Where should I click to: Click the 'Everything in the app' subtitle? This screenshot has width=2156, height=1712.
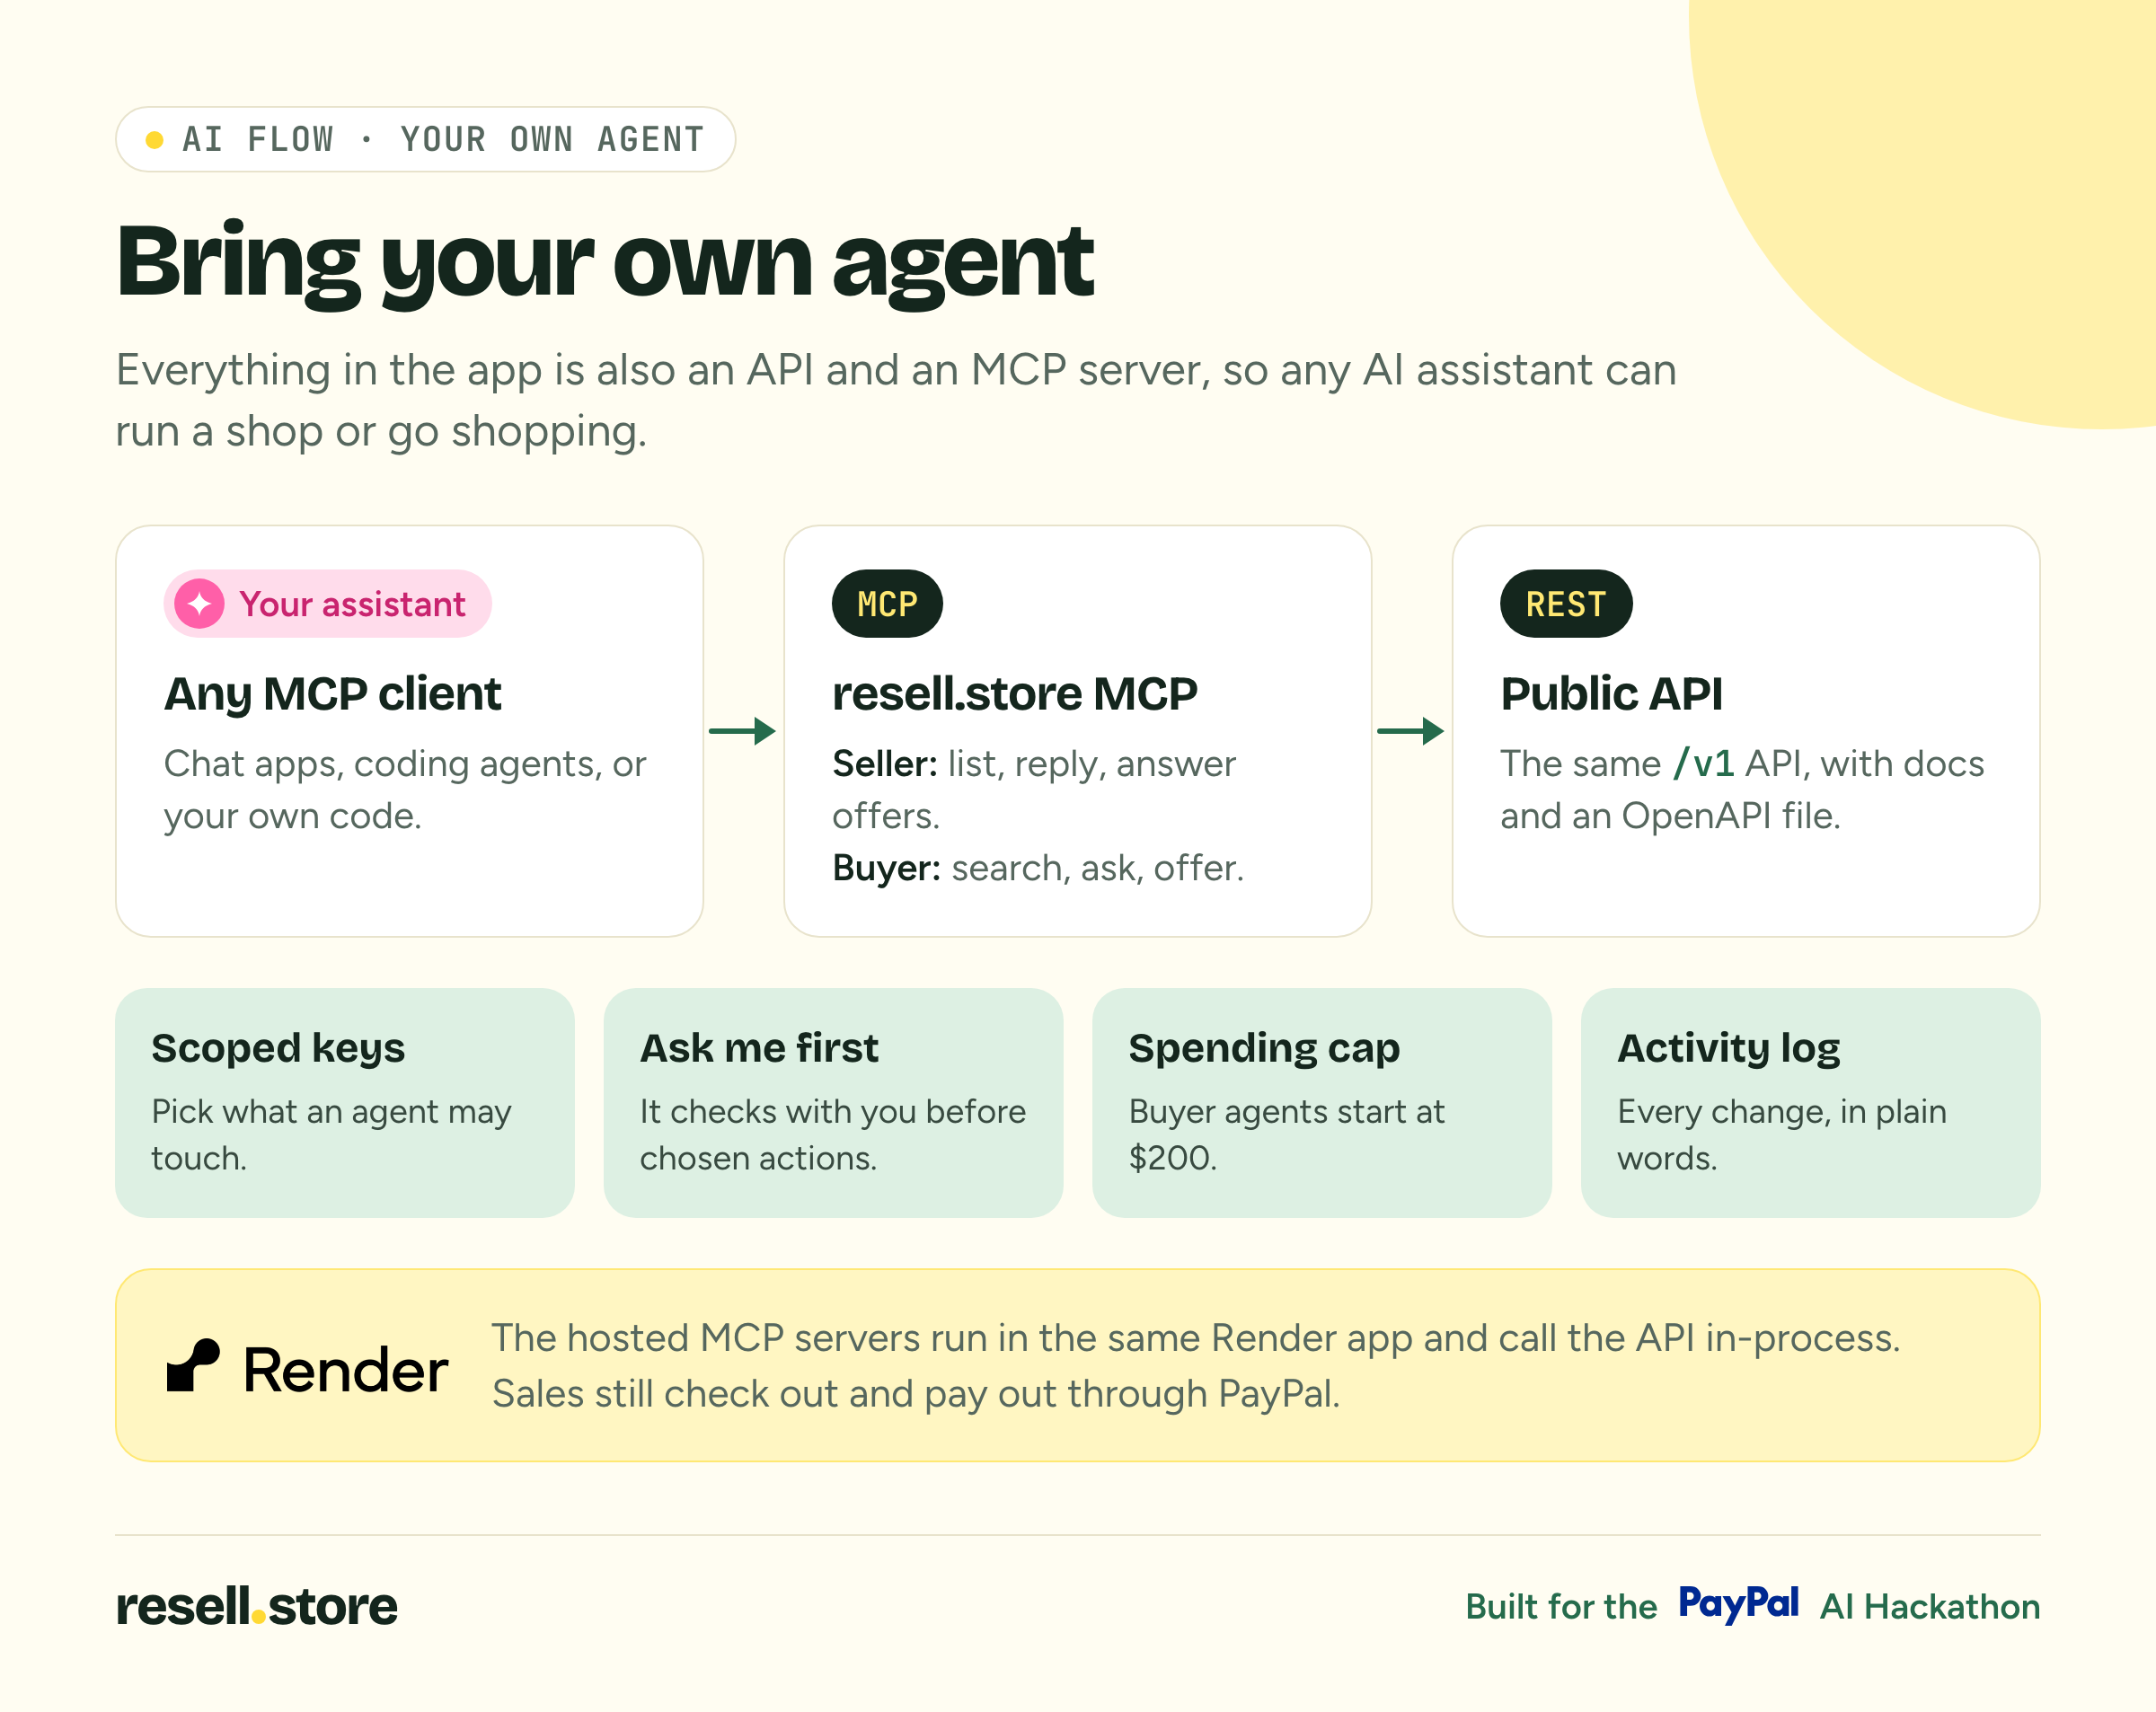coord(896,400)
